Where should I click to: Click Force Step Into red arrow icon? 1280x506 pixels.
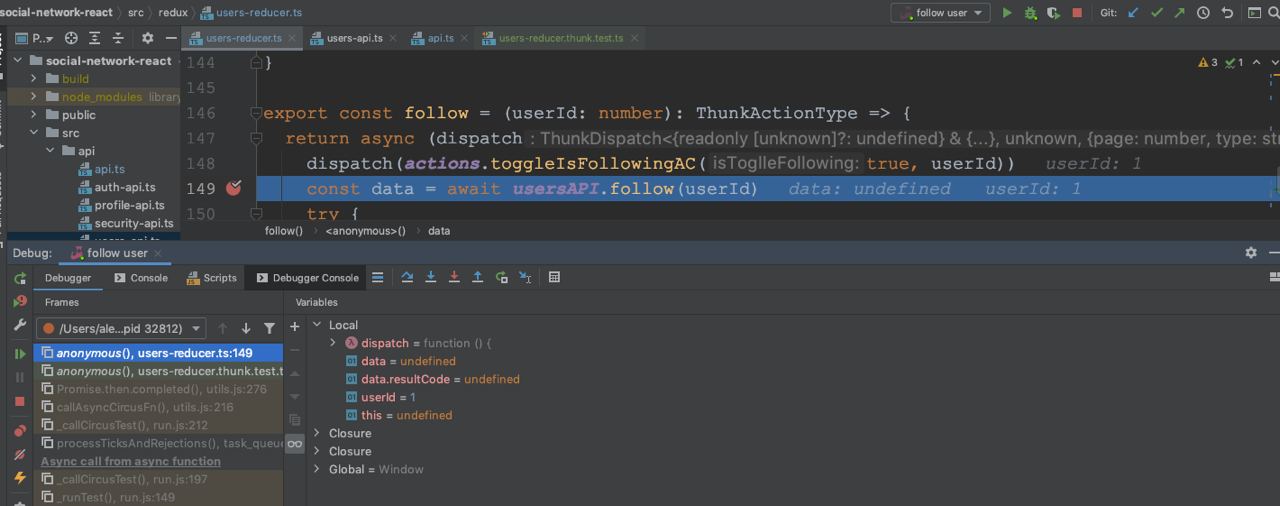point(454,277)
